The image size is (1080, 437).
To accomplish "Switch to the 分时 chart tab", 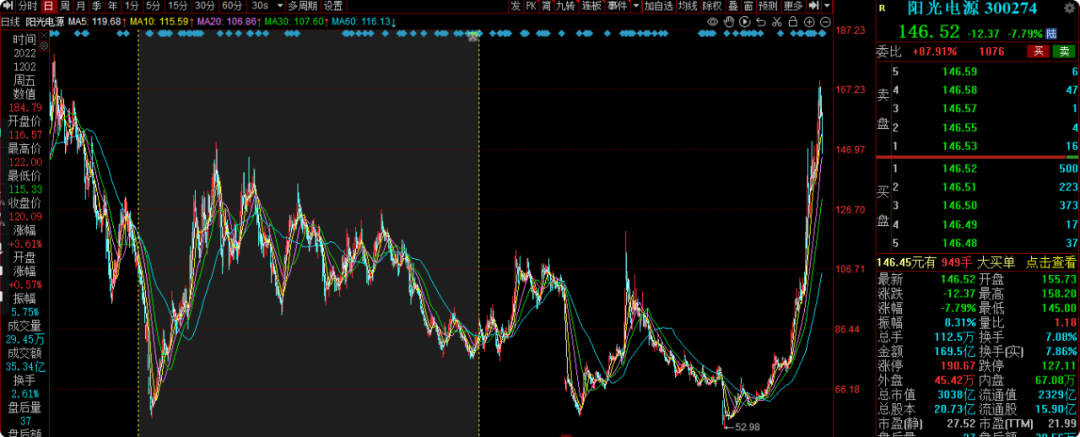I will (27, 6).
